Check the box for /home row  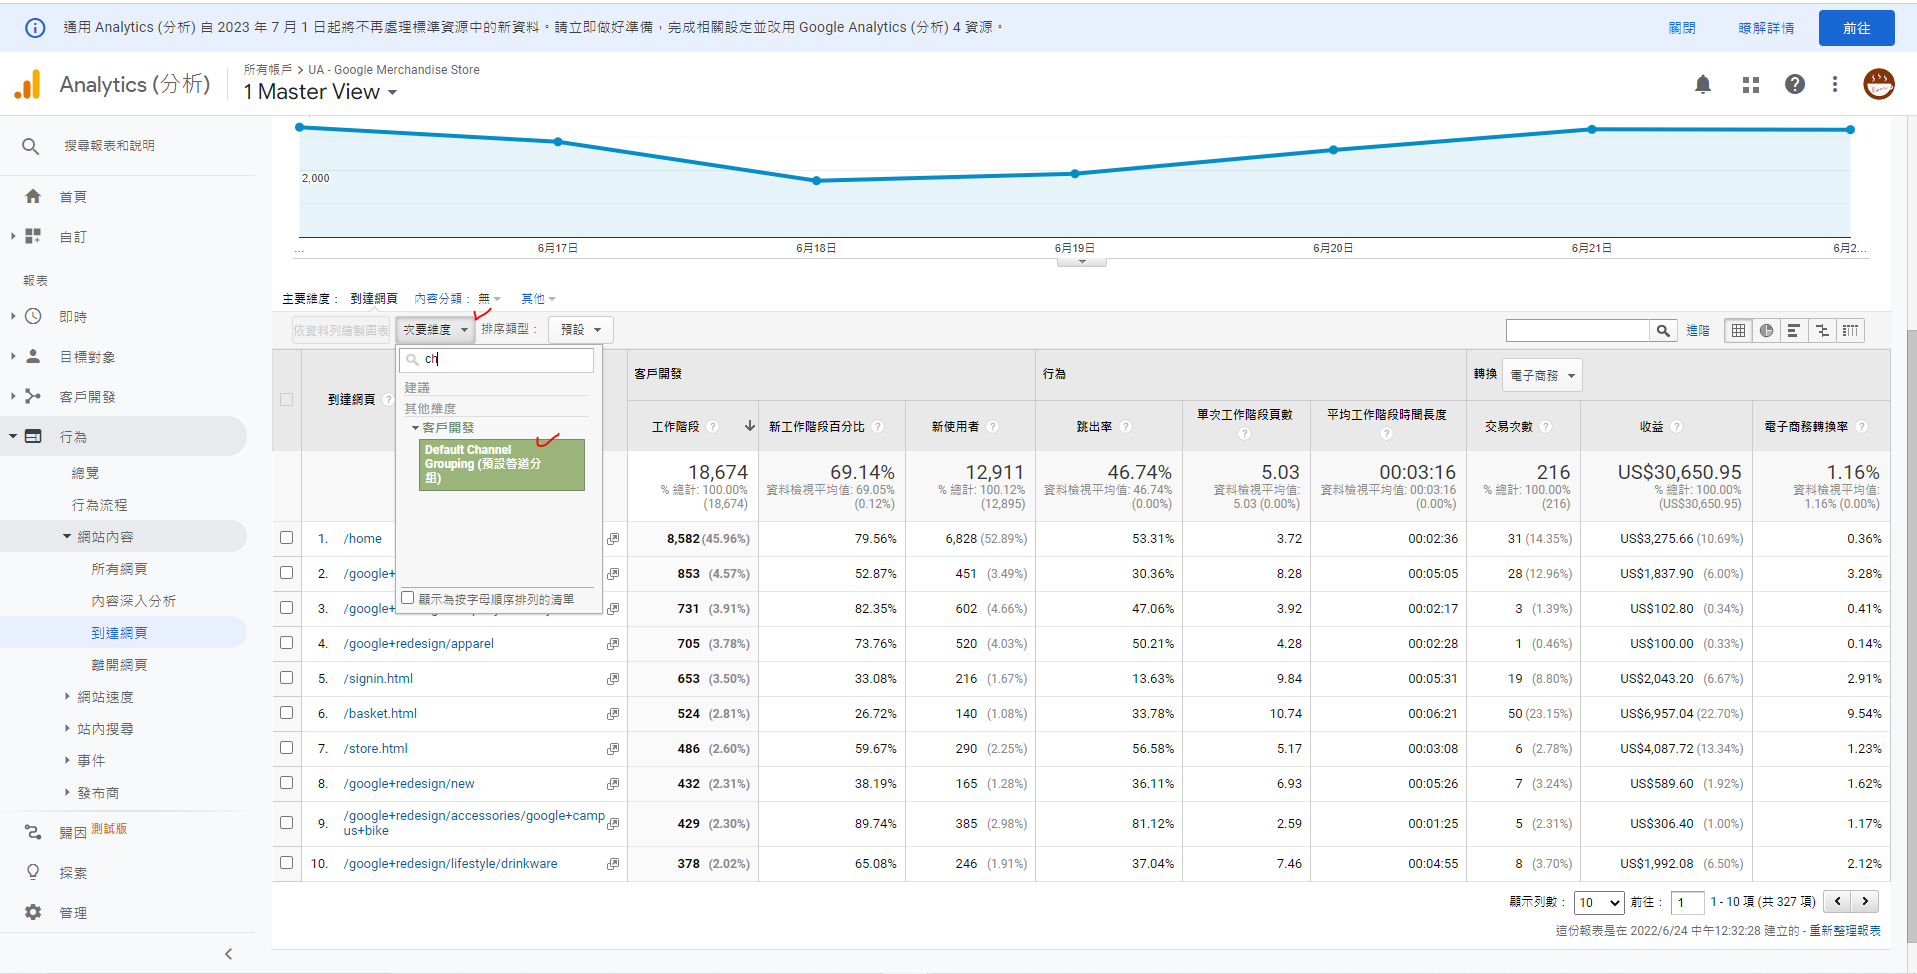[286, 538]
